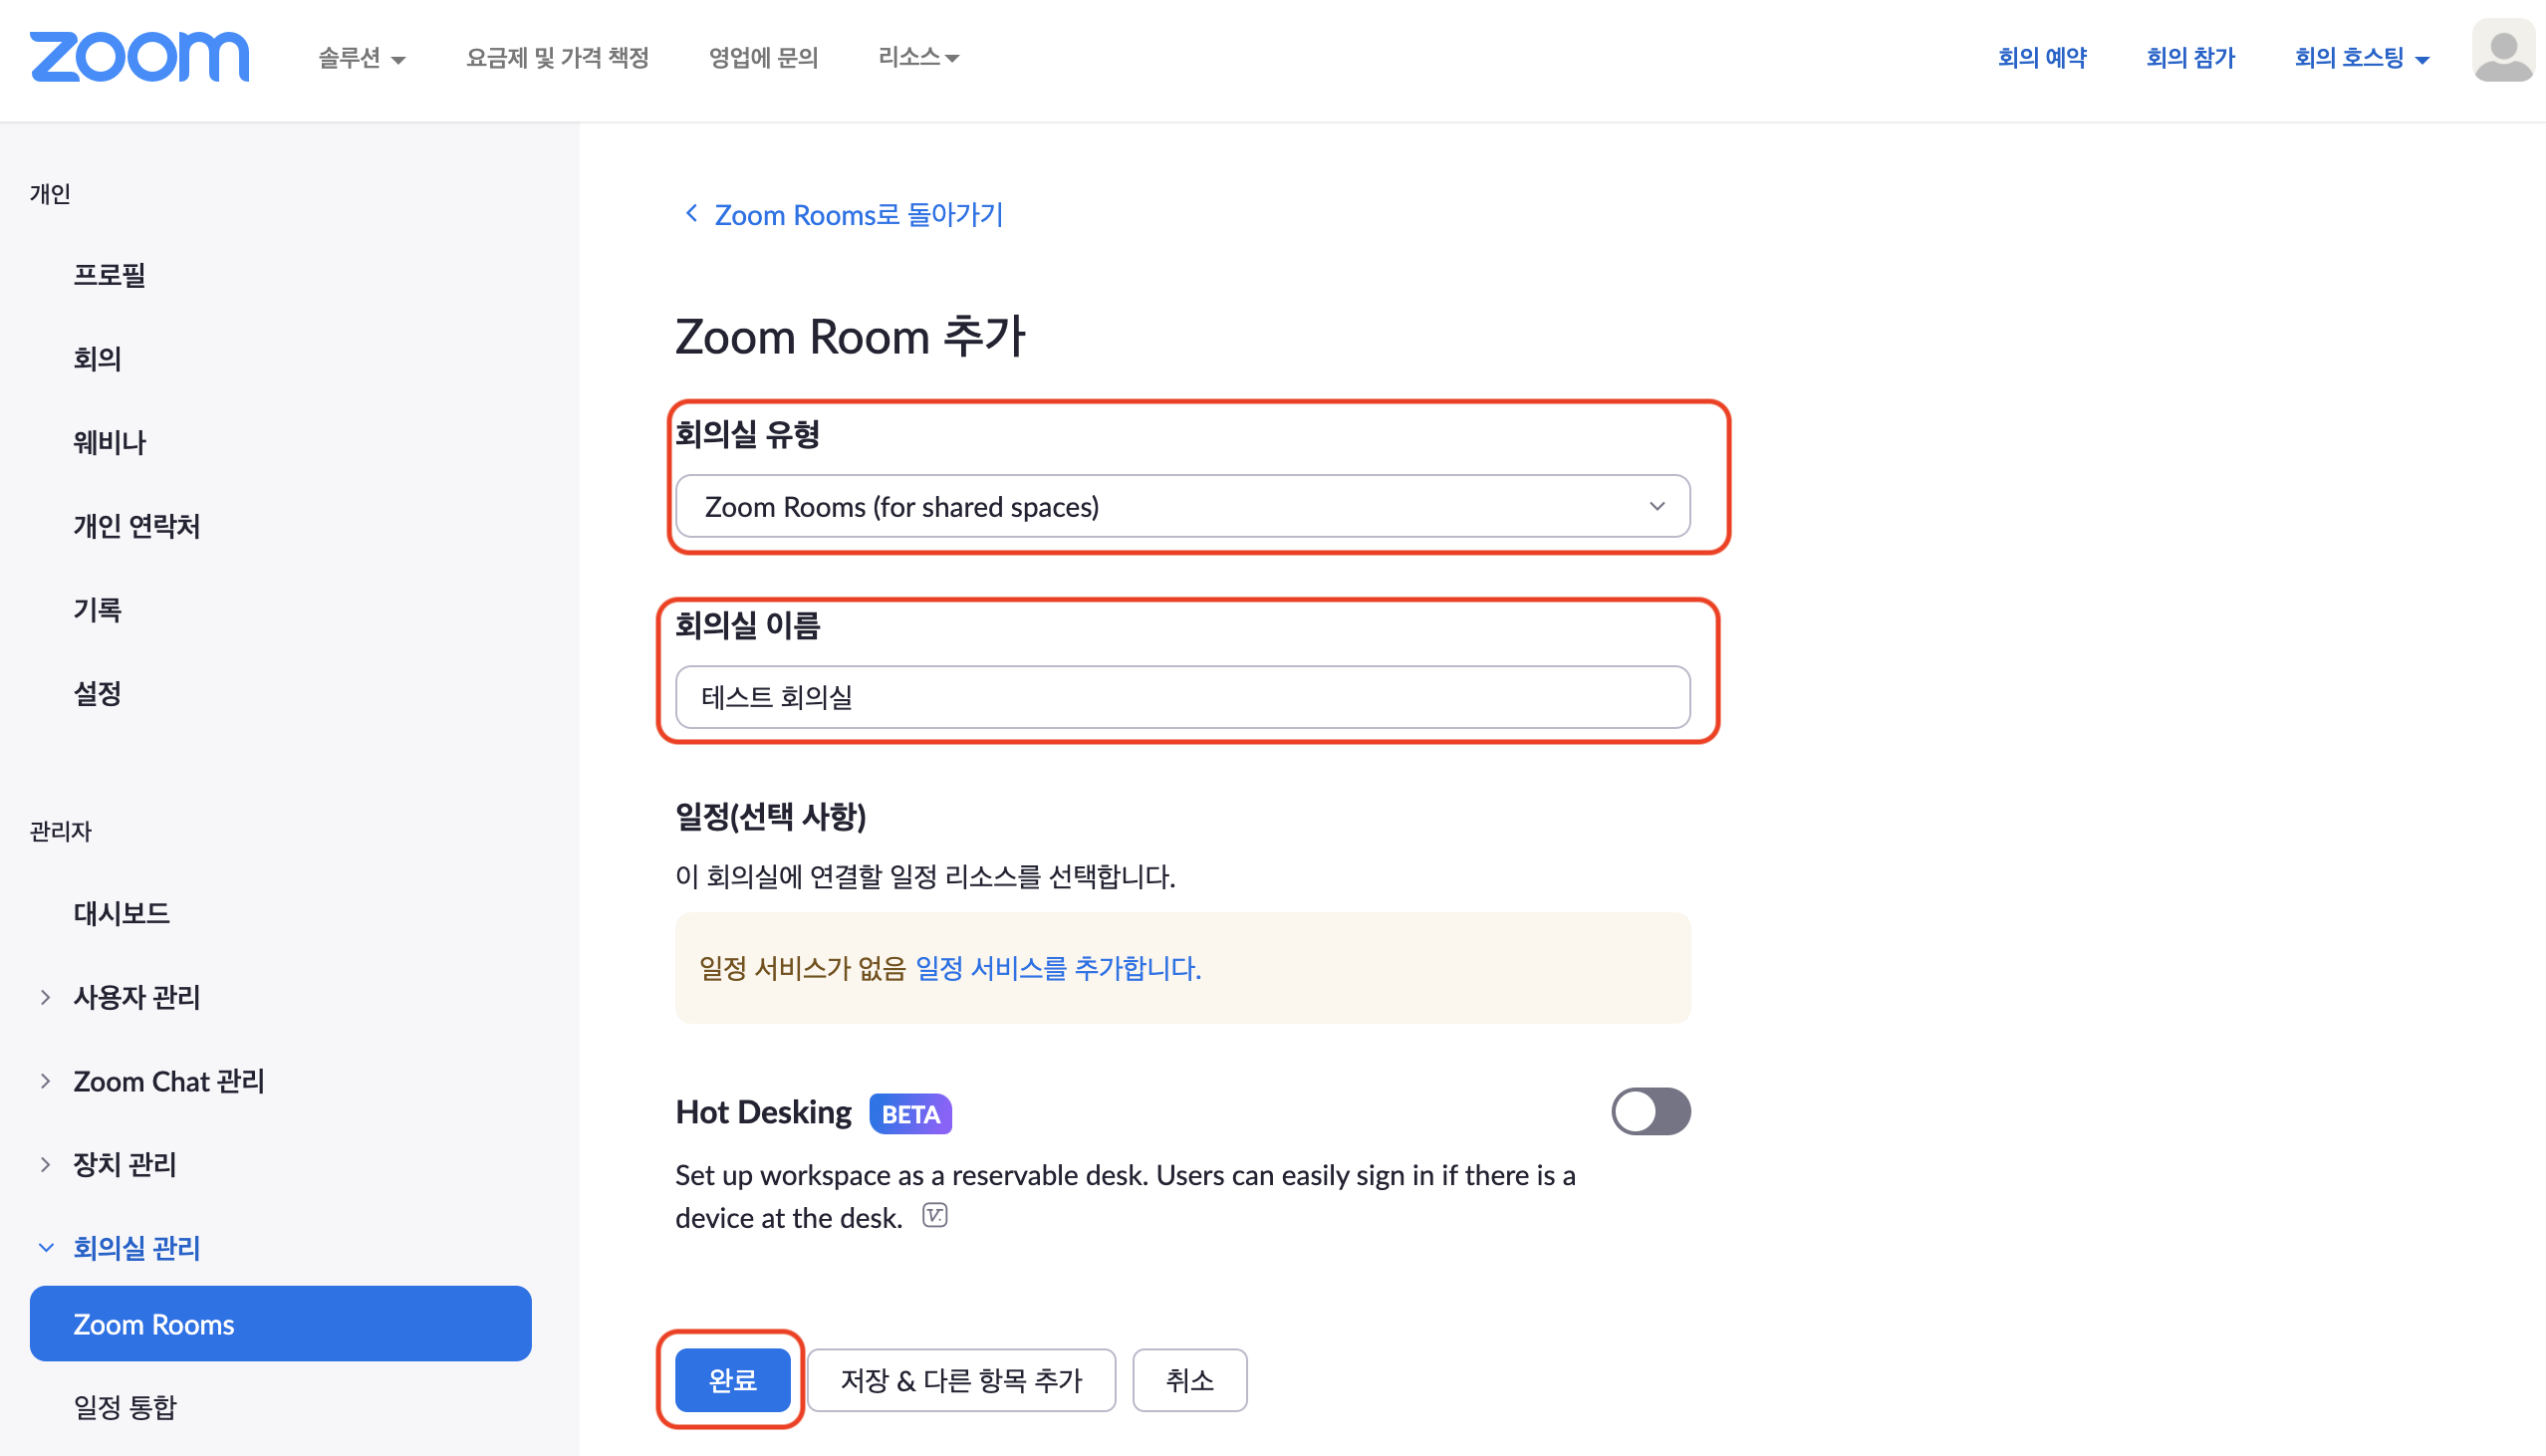This screenshot has height=1456, width=2546.
Task: Open 솔루션 menu
Action: [362, 58]
